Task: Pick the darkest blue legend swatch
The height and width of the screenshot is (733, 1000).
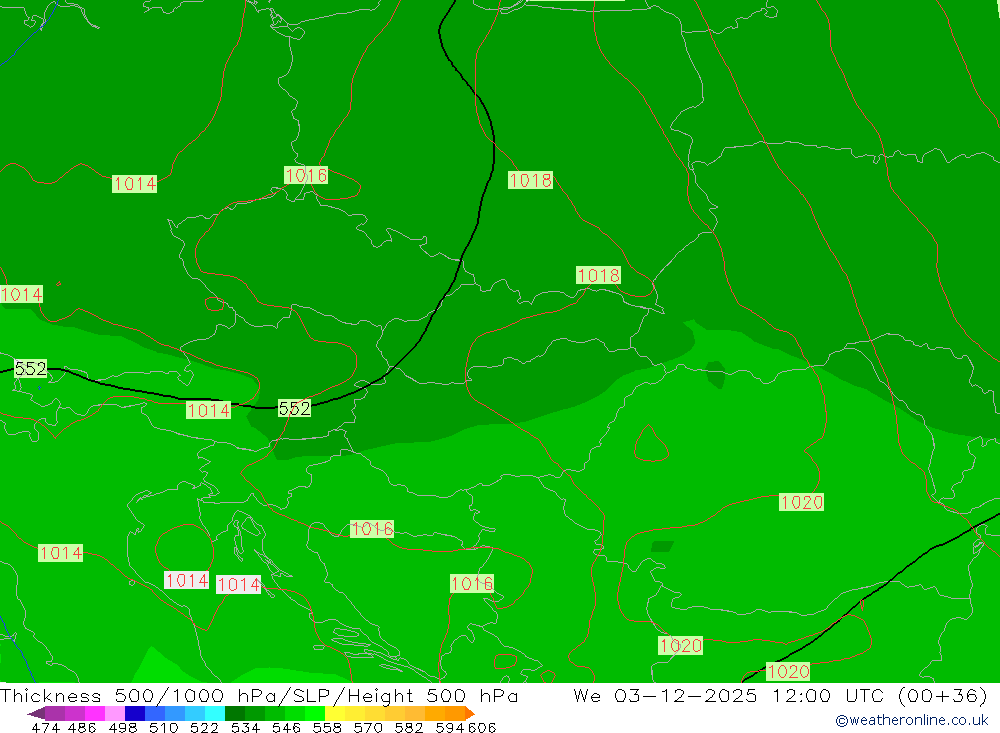Action: click(x=135, y=713)
